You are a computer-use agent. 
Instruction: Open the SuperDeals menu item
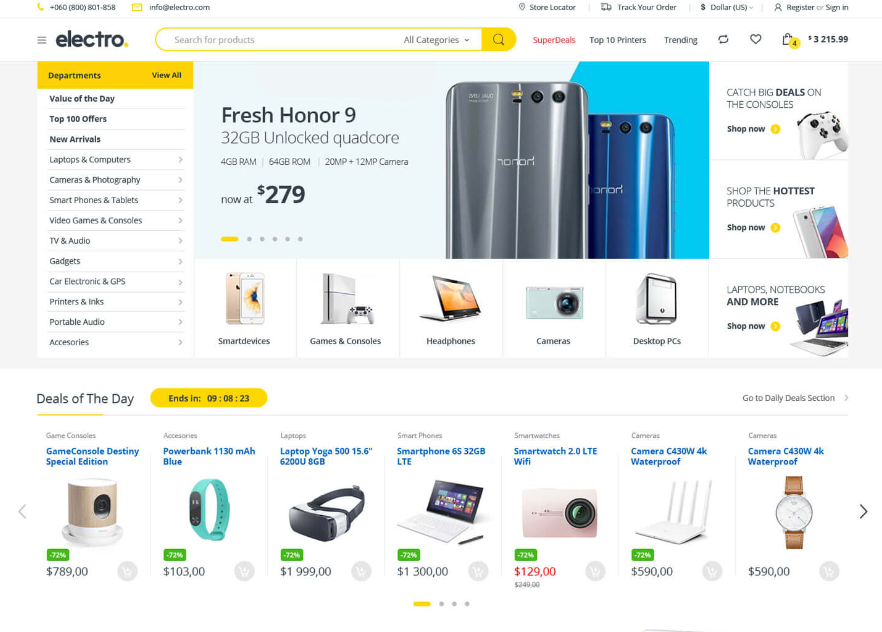coord(554,40)
